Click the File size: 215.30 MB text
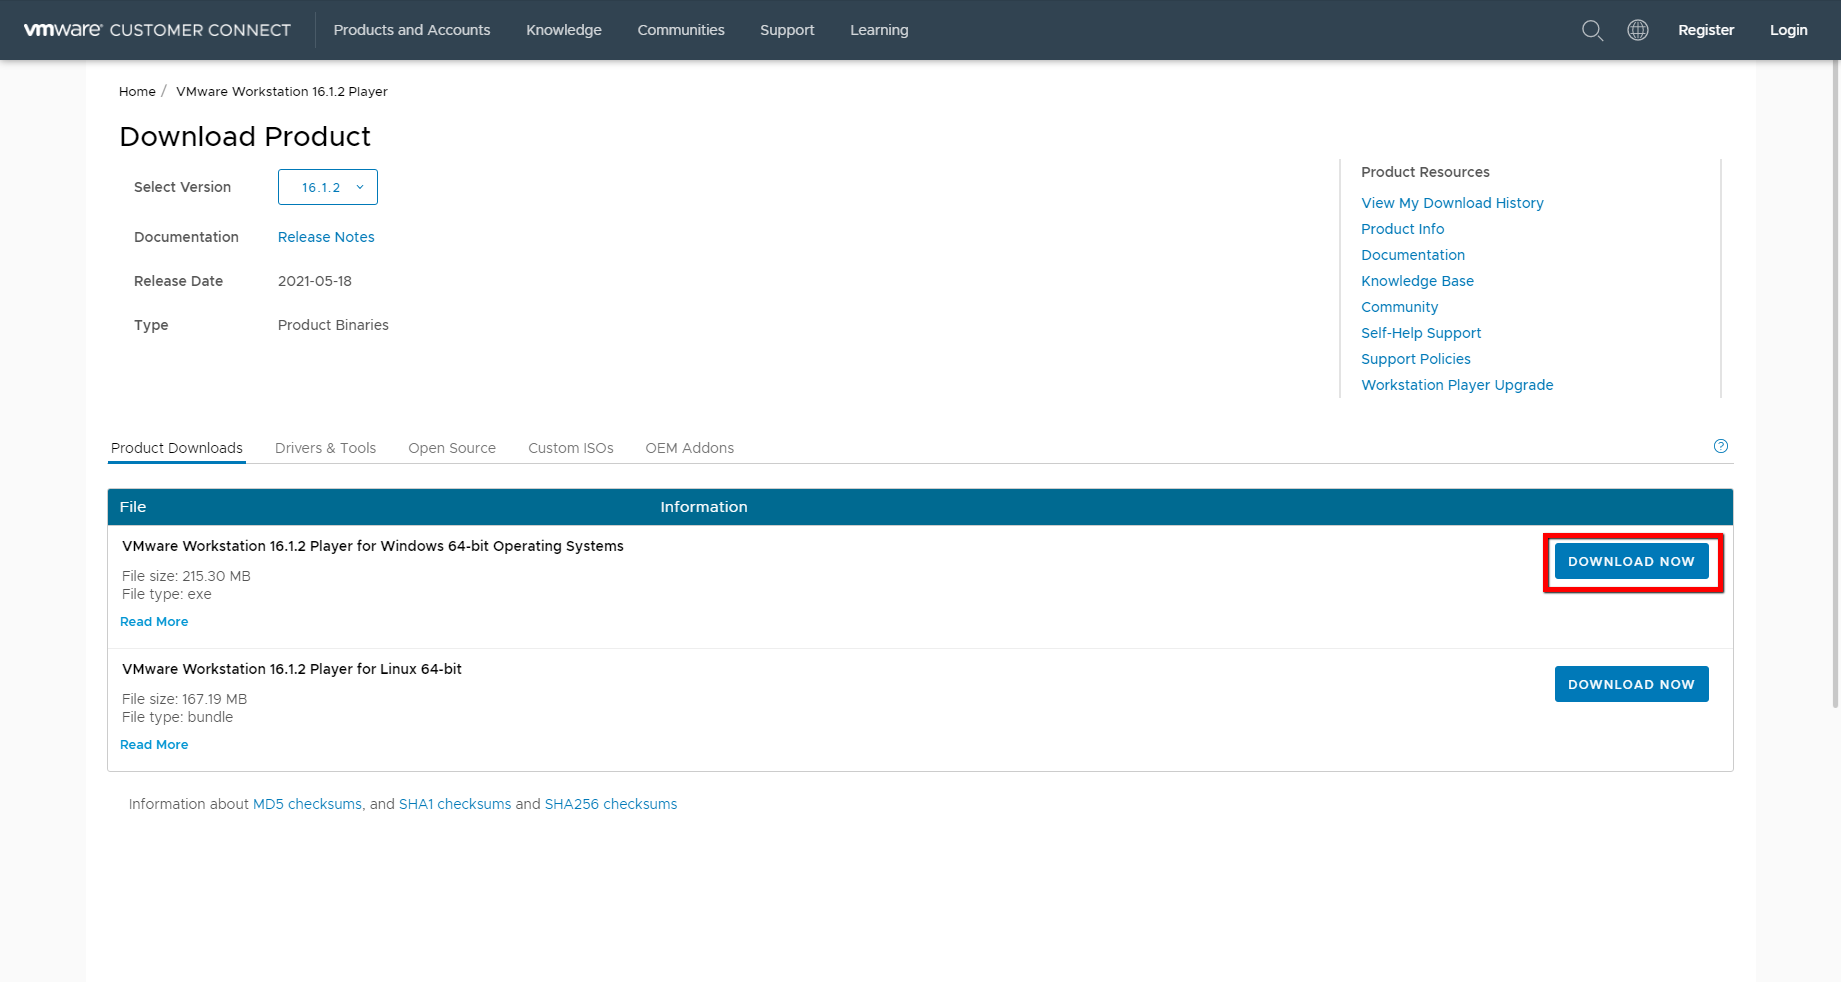 pyautogui.click(x=186, y=576)
